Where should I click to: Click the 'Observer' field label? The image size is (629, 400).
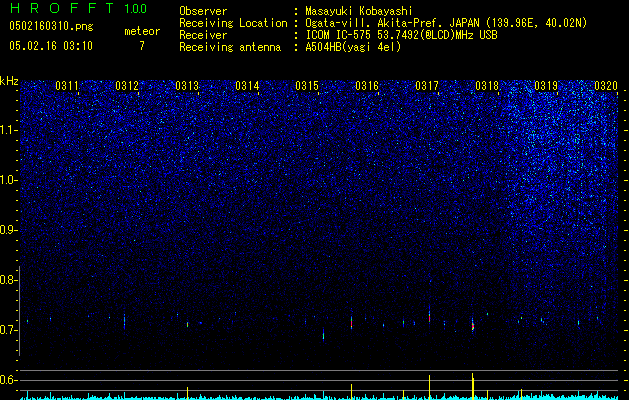coord(203,11)
